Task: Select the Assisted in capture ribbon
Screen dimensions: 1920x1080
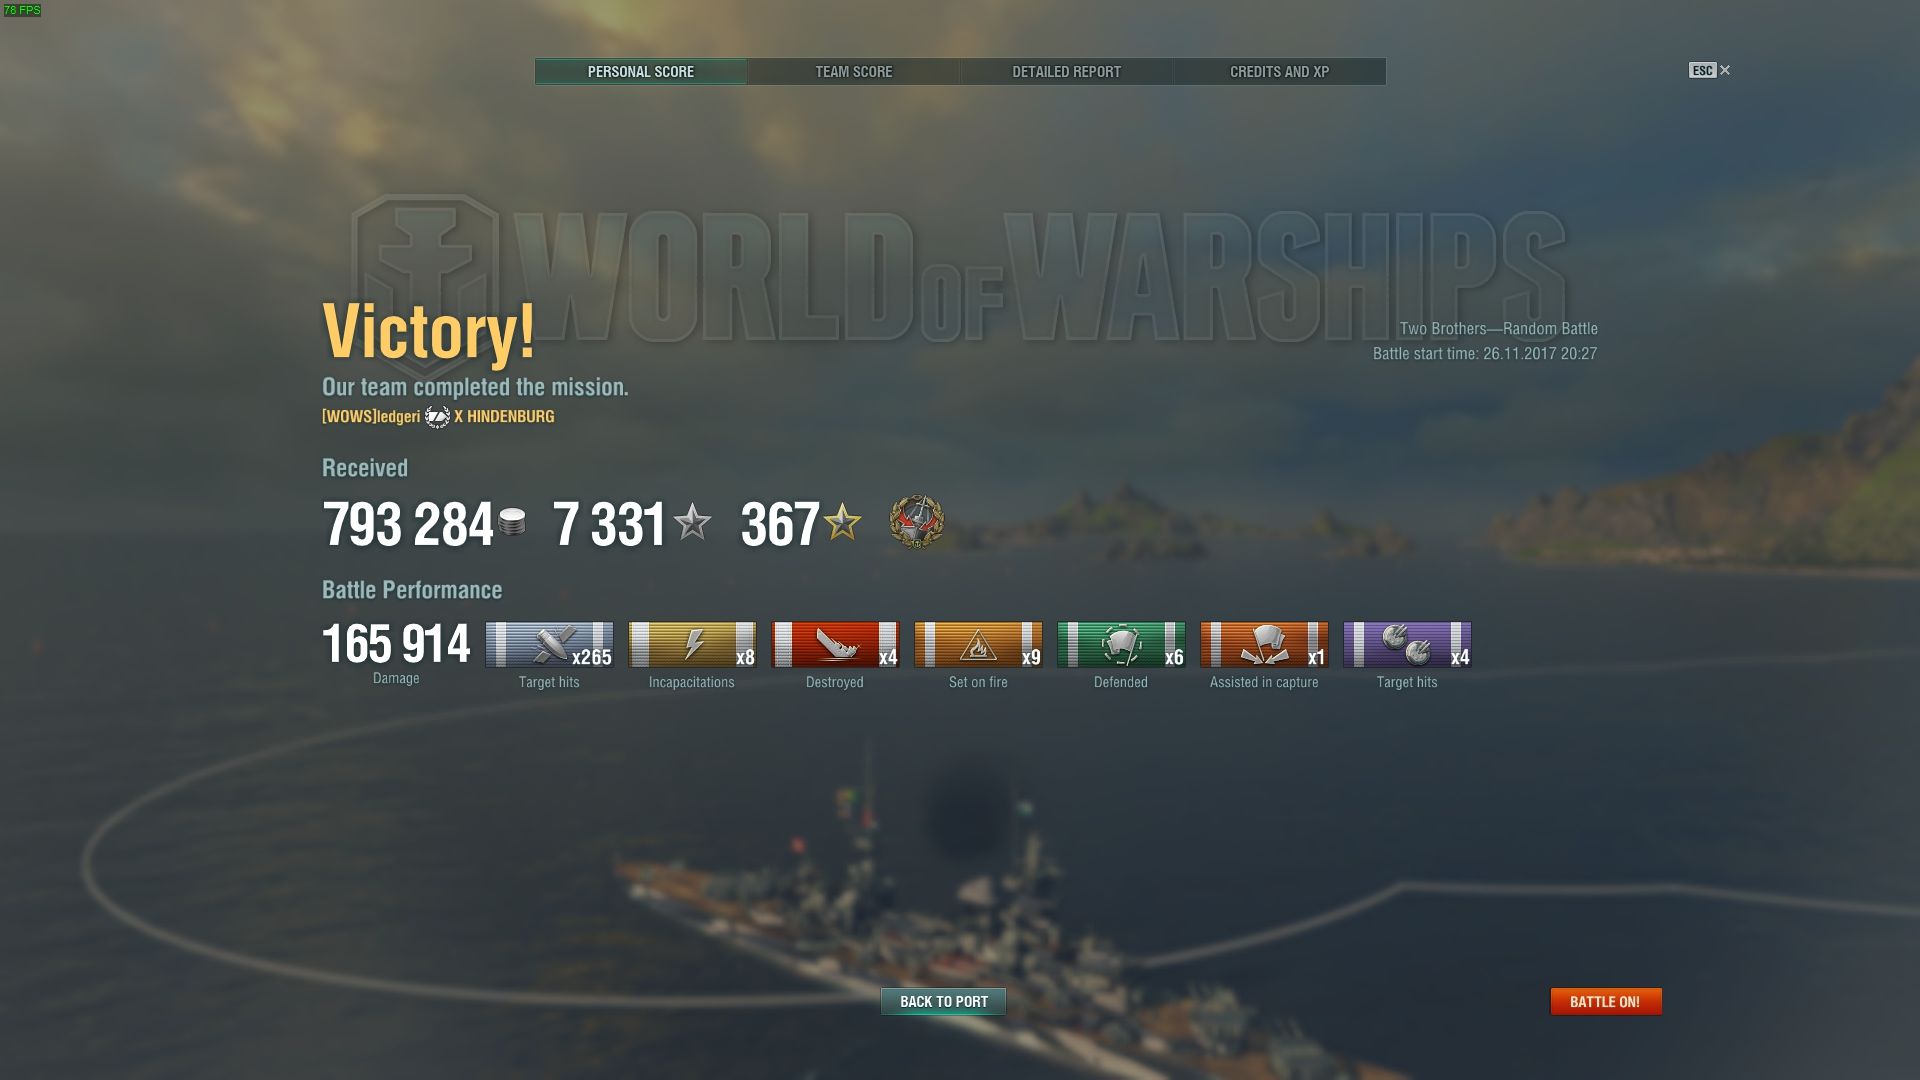Action: 1264,645
